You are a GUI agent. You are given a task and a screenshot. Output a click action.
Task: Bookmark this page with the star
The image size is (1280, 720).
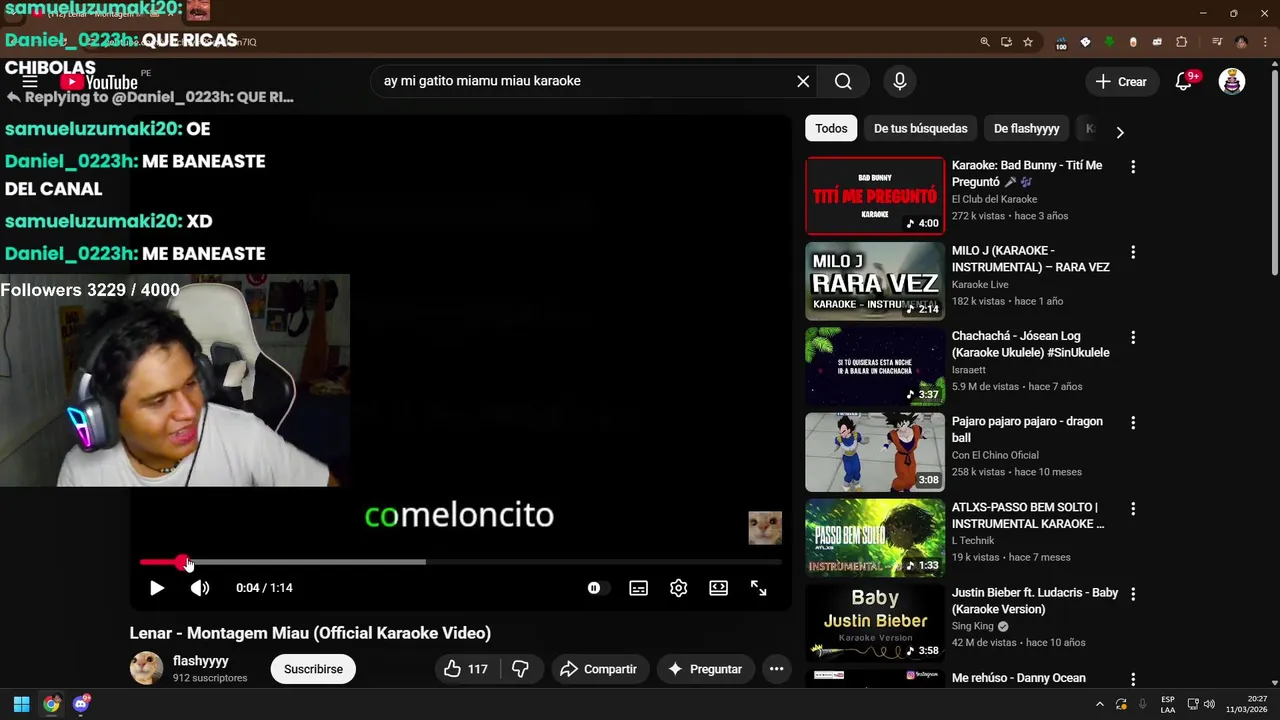tap(1028, 42)
